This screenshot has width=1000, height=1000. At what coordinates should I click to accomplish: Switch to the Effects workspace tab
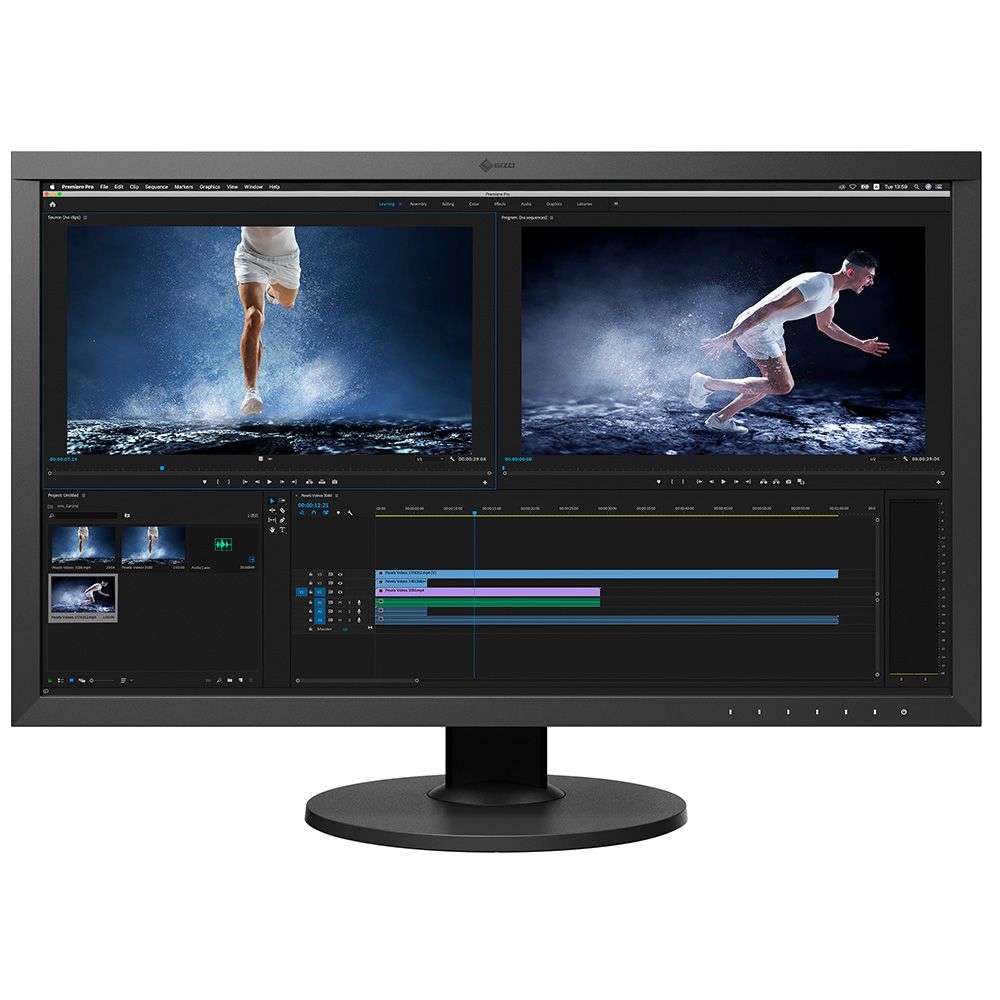point(500,204)
